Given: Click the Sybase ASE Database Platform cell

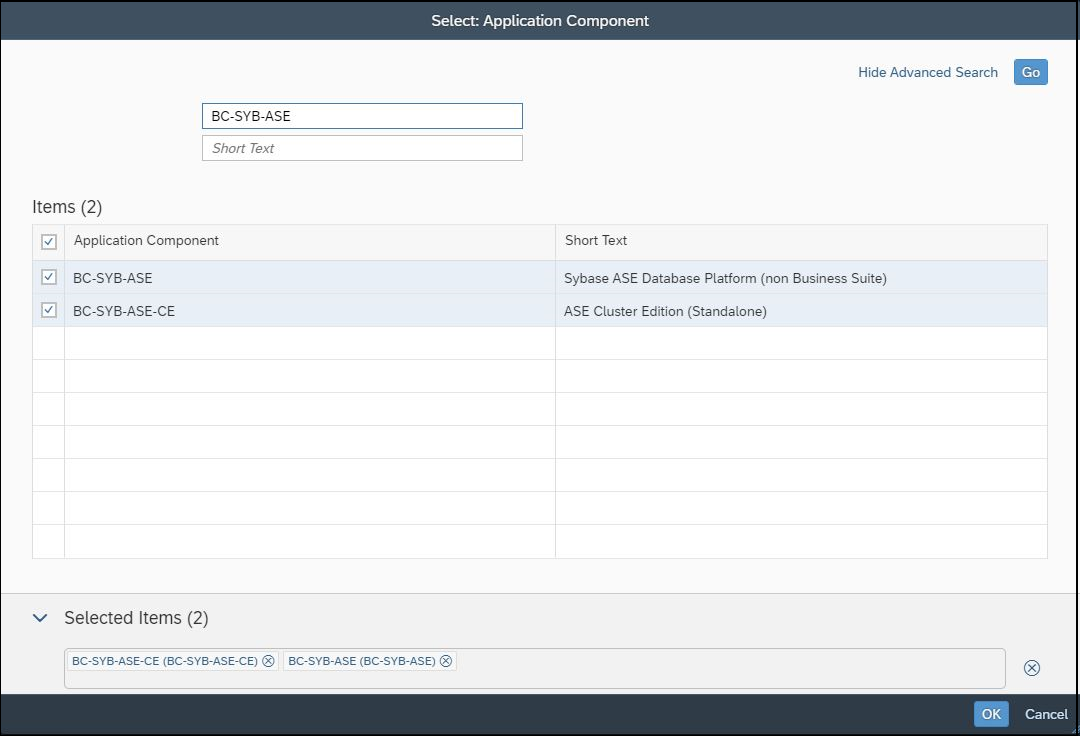Looking at the screenshot, I should click(x=725, y=278).
